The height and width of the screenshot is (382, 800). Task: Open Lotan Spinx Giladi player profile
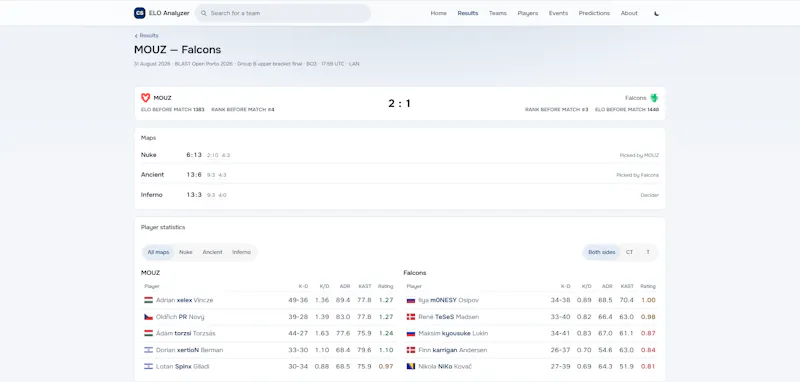pos(183,367)
